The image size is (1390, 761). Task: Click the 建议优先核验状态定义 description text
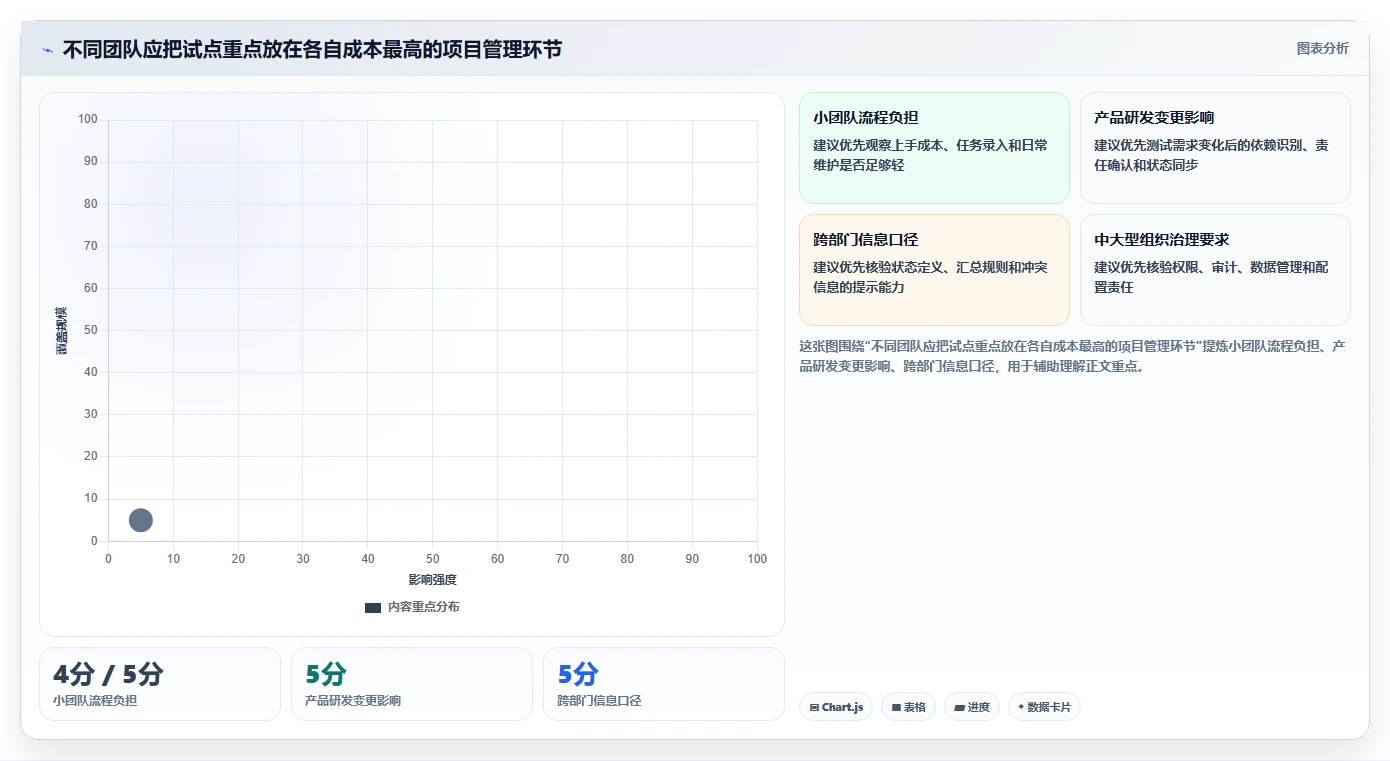pos(930,277)
